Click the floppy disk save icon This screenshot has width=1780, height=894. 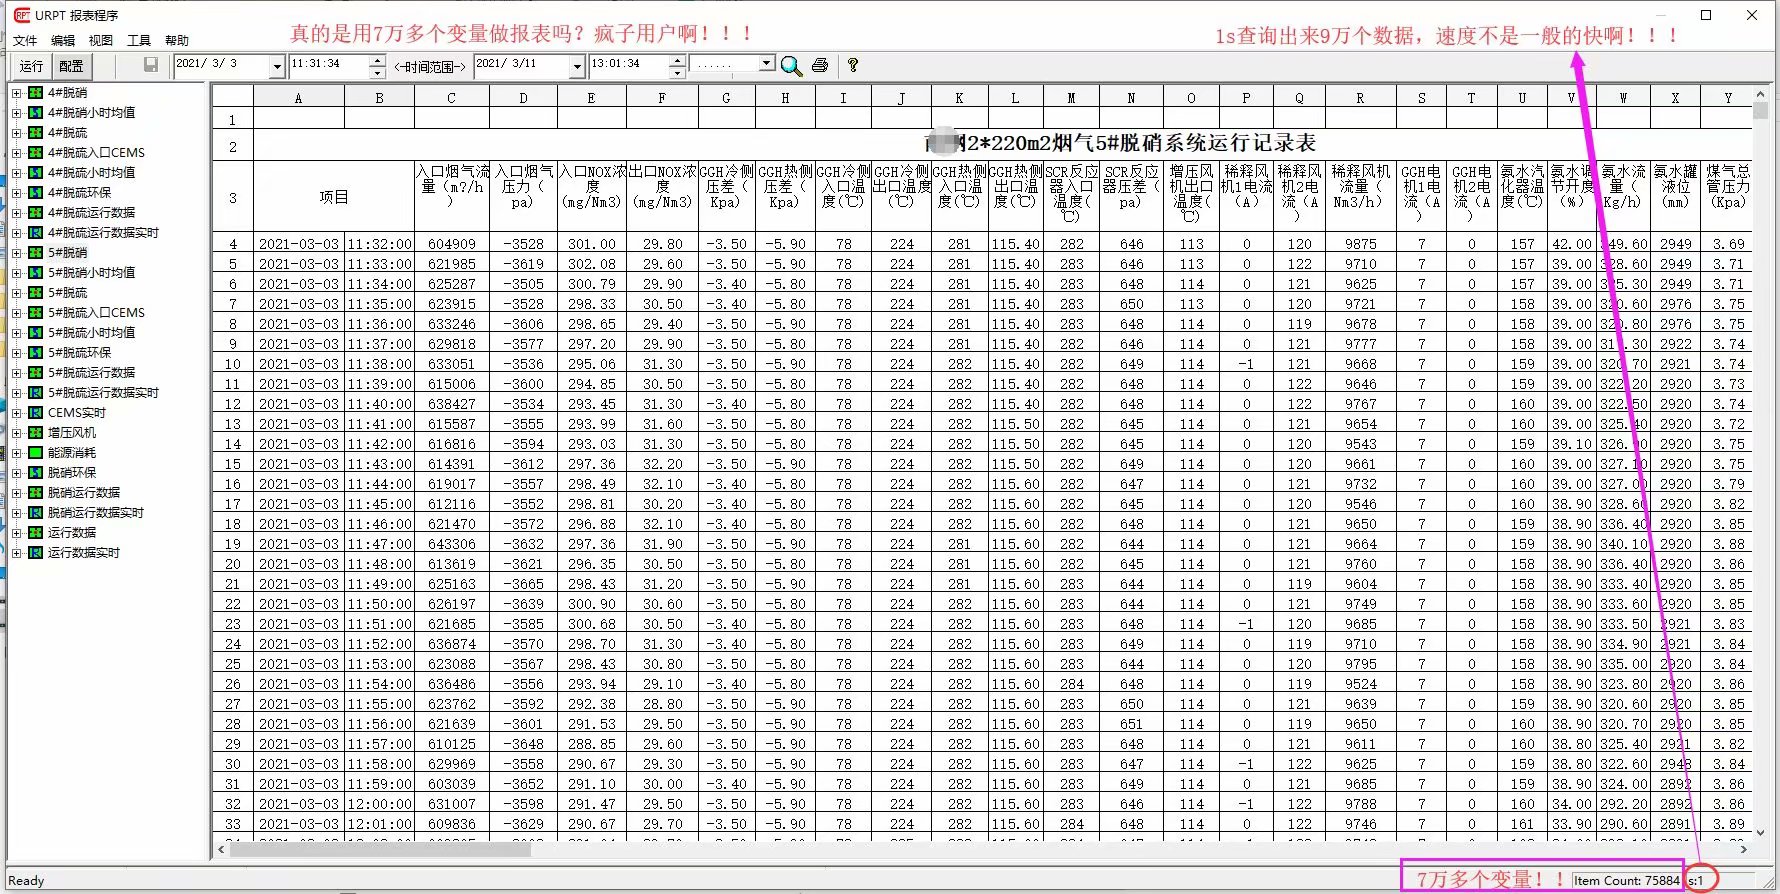151,65
